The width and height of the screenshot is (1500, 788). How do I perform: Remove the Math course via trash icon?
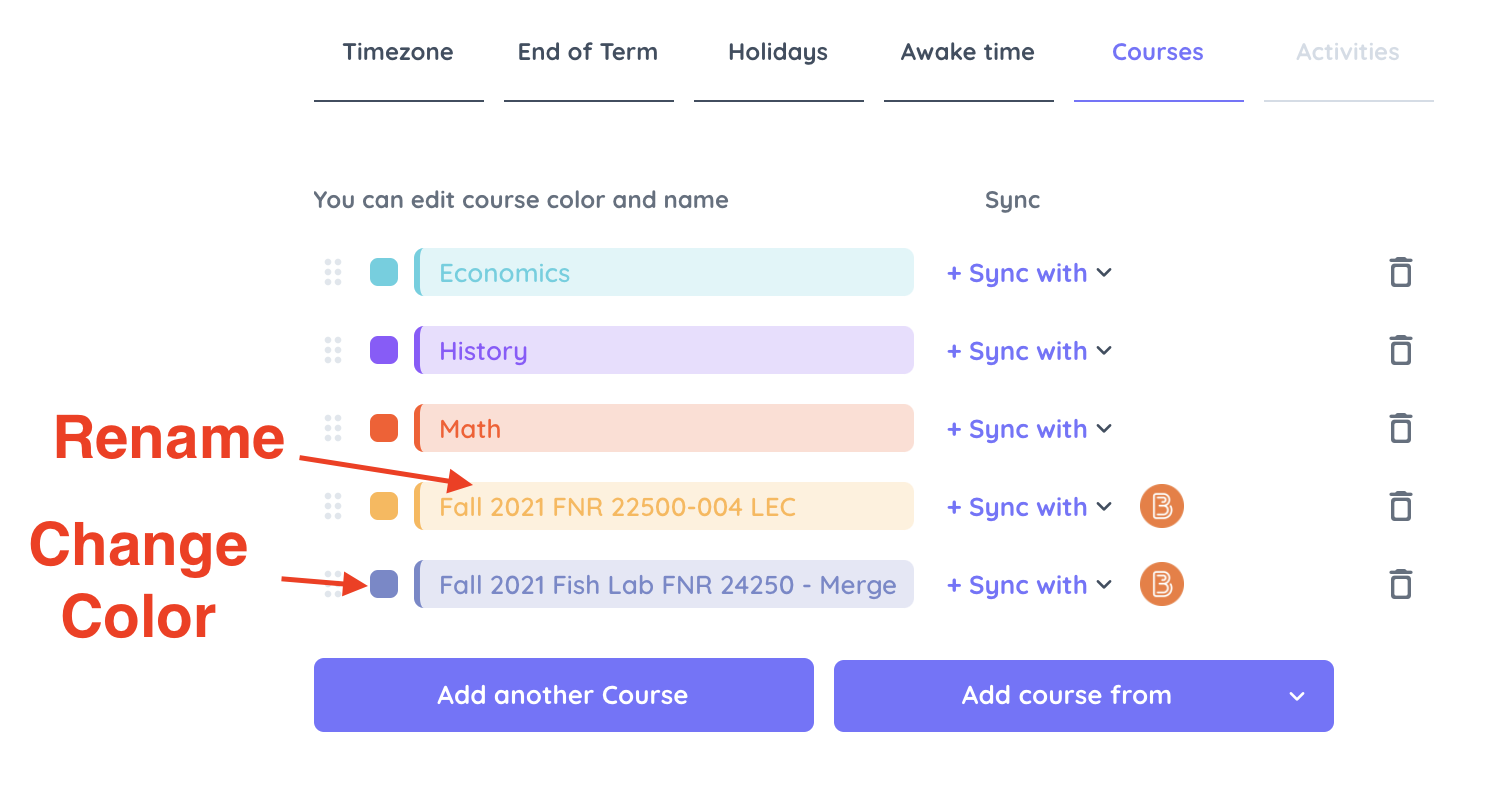pos(1401,428)
